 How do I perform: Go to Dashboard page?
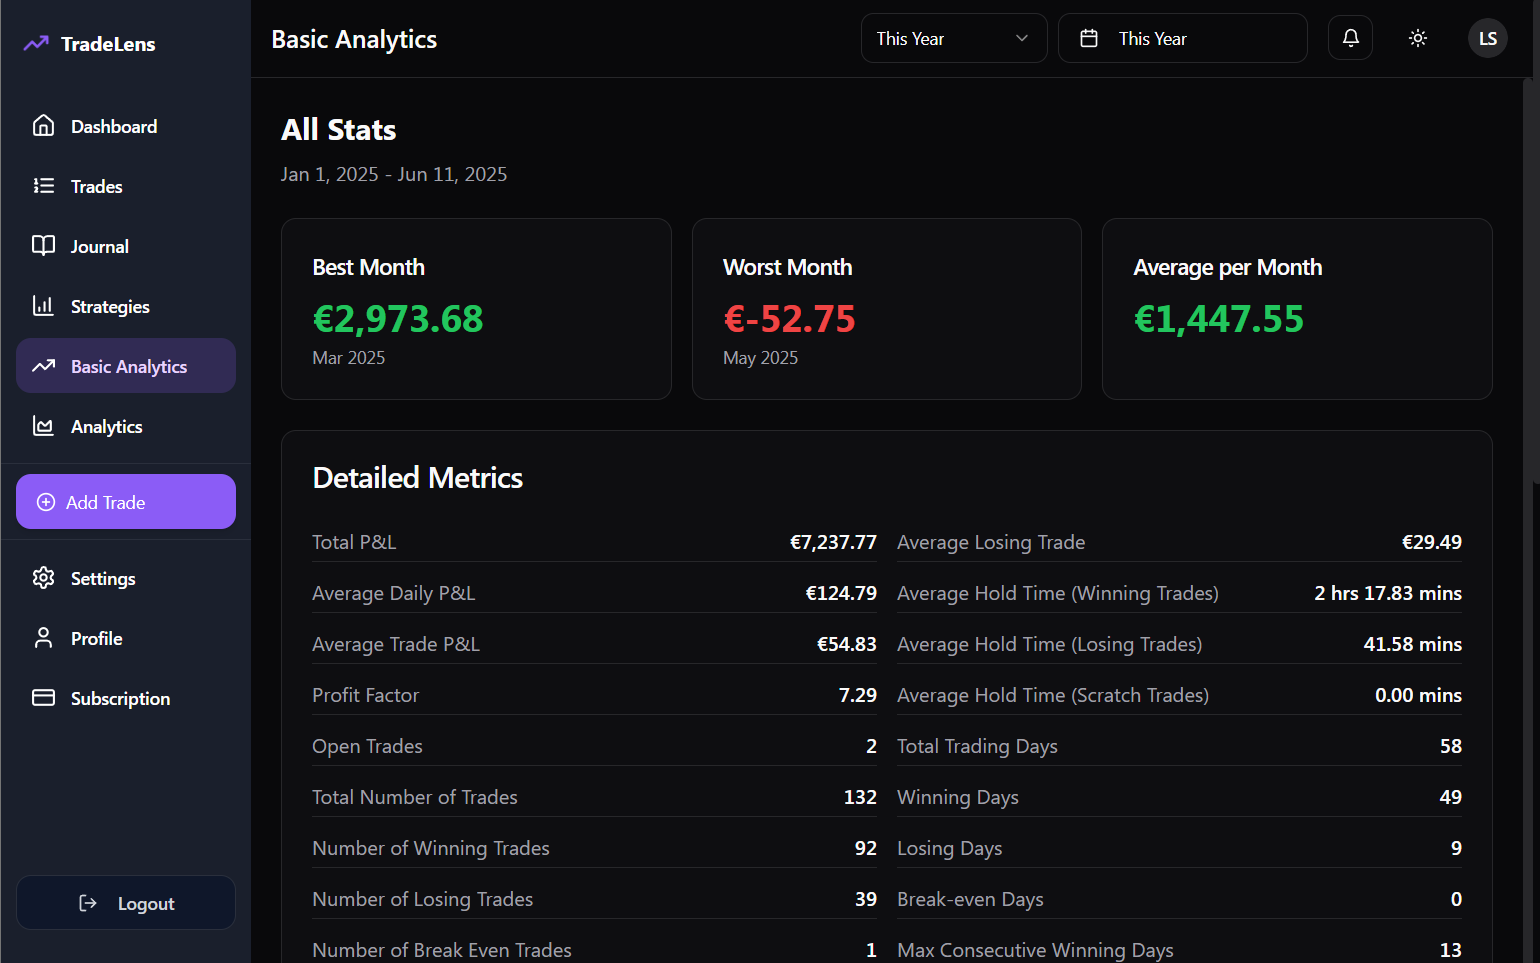[126, 126]
